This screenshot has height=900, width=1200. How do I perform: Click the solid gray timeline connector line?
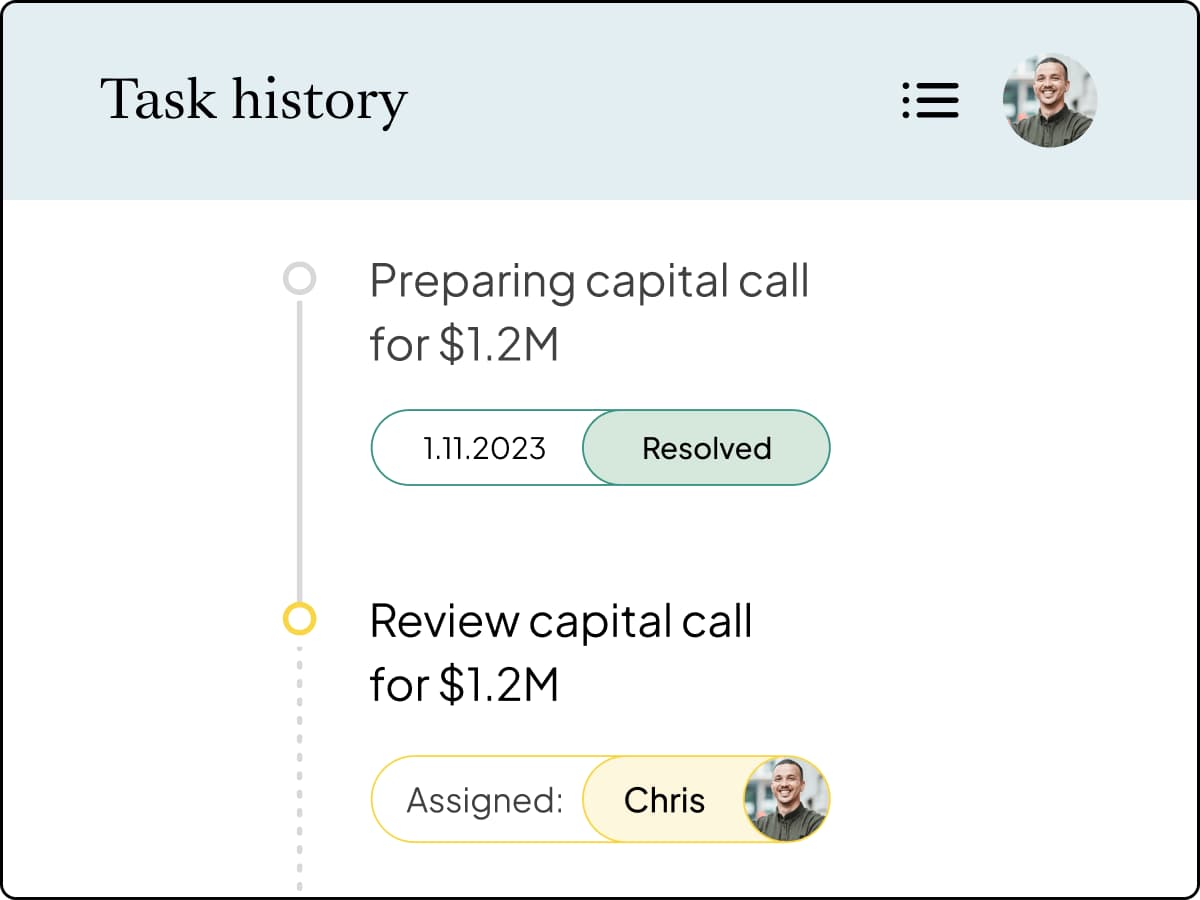click(x=299, y=449)
